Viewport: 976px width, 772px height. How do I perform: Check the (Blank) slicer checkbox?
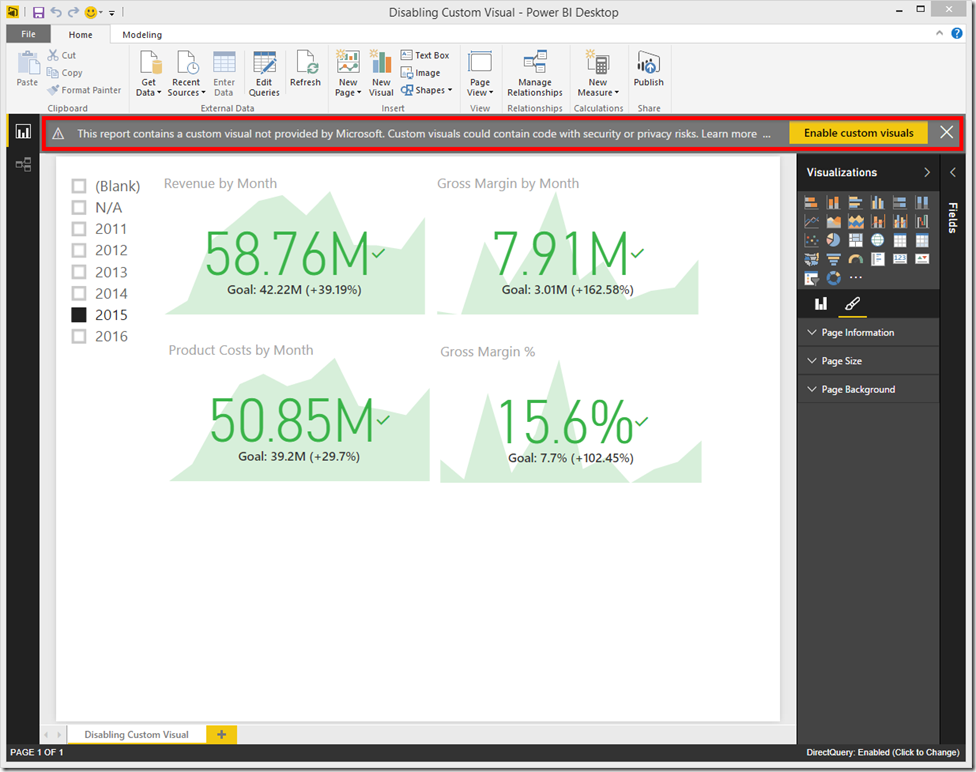coord(79,186)
